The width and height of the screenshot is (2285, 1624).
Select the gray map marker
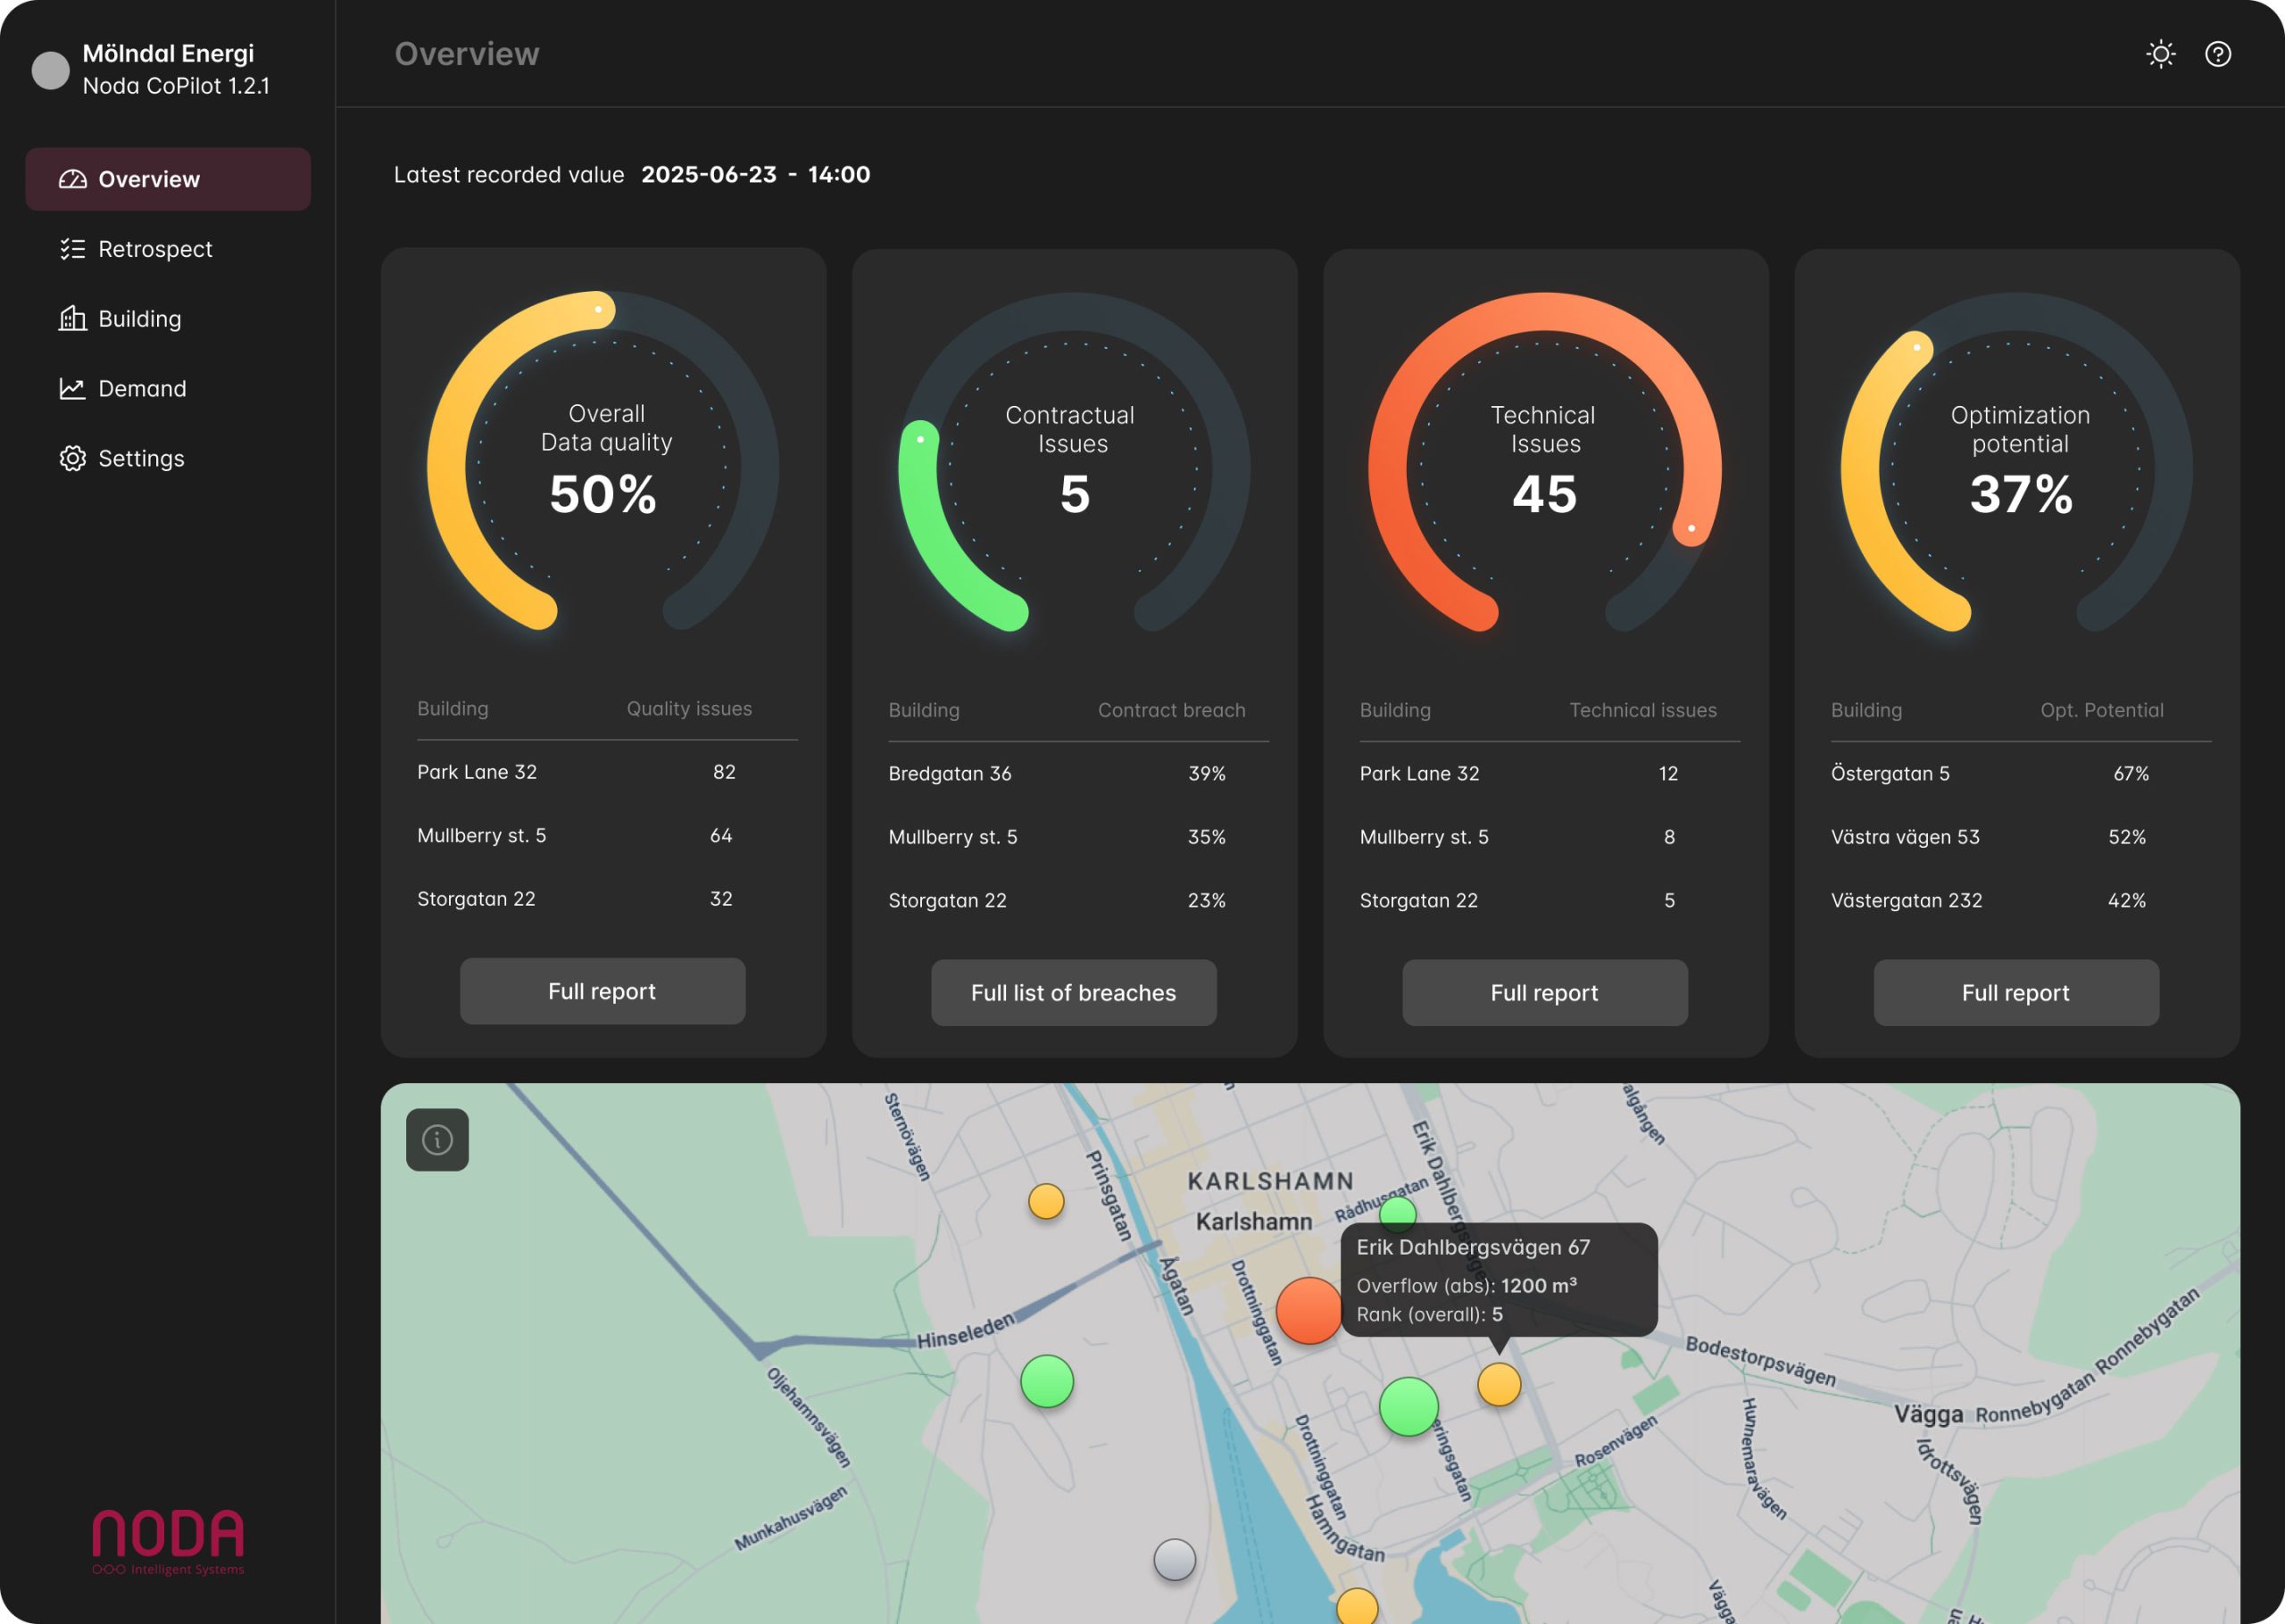coord(1174,1559)
